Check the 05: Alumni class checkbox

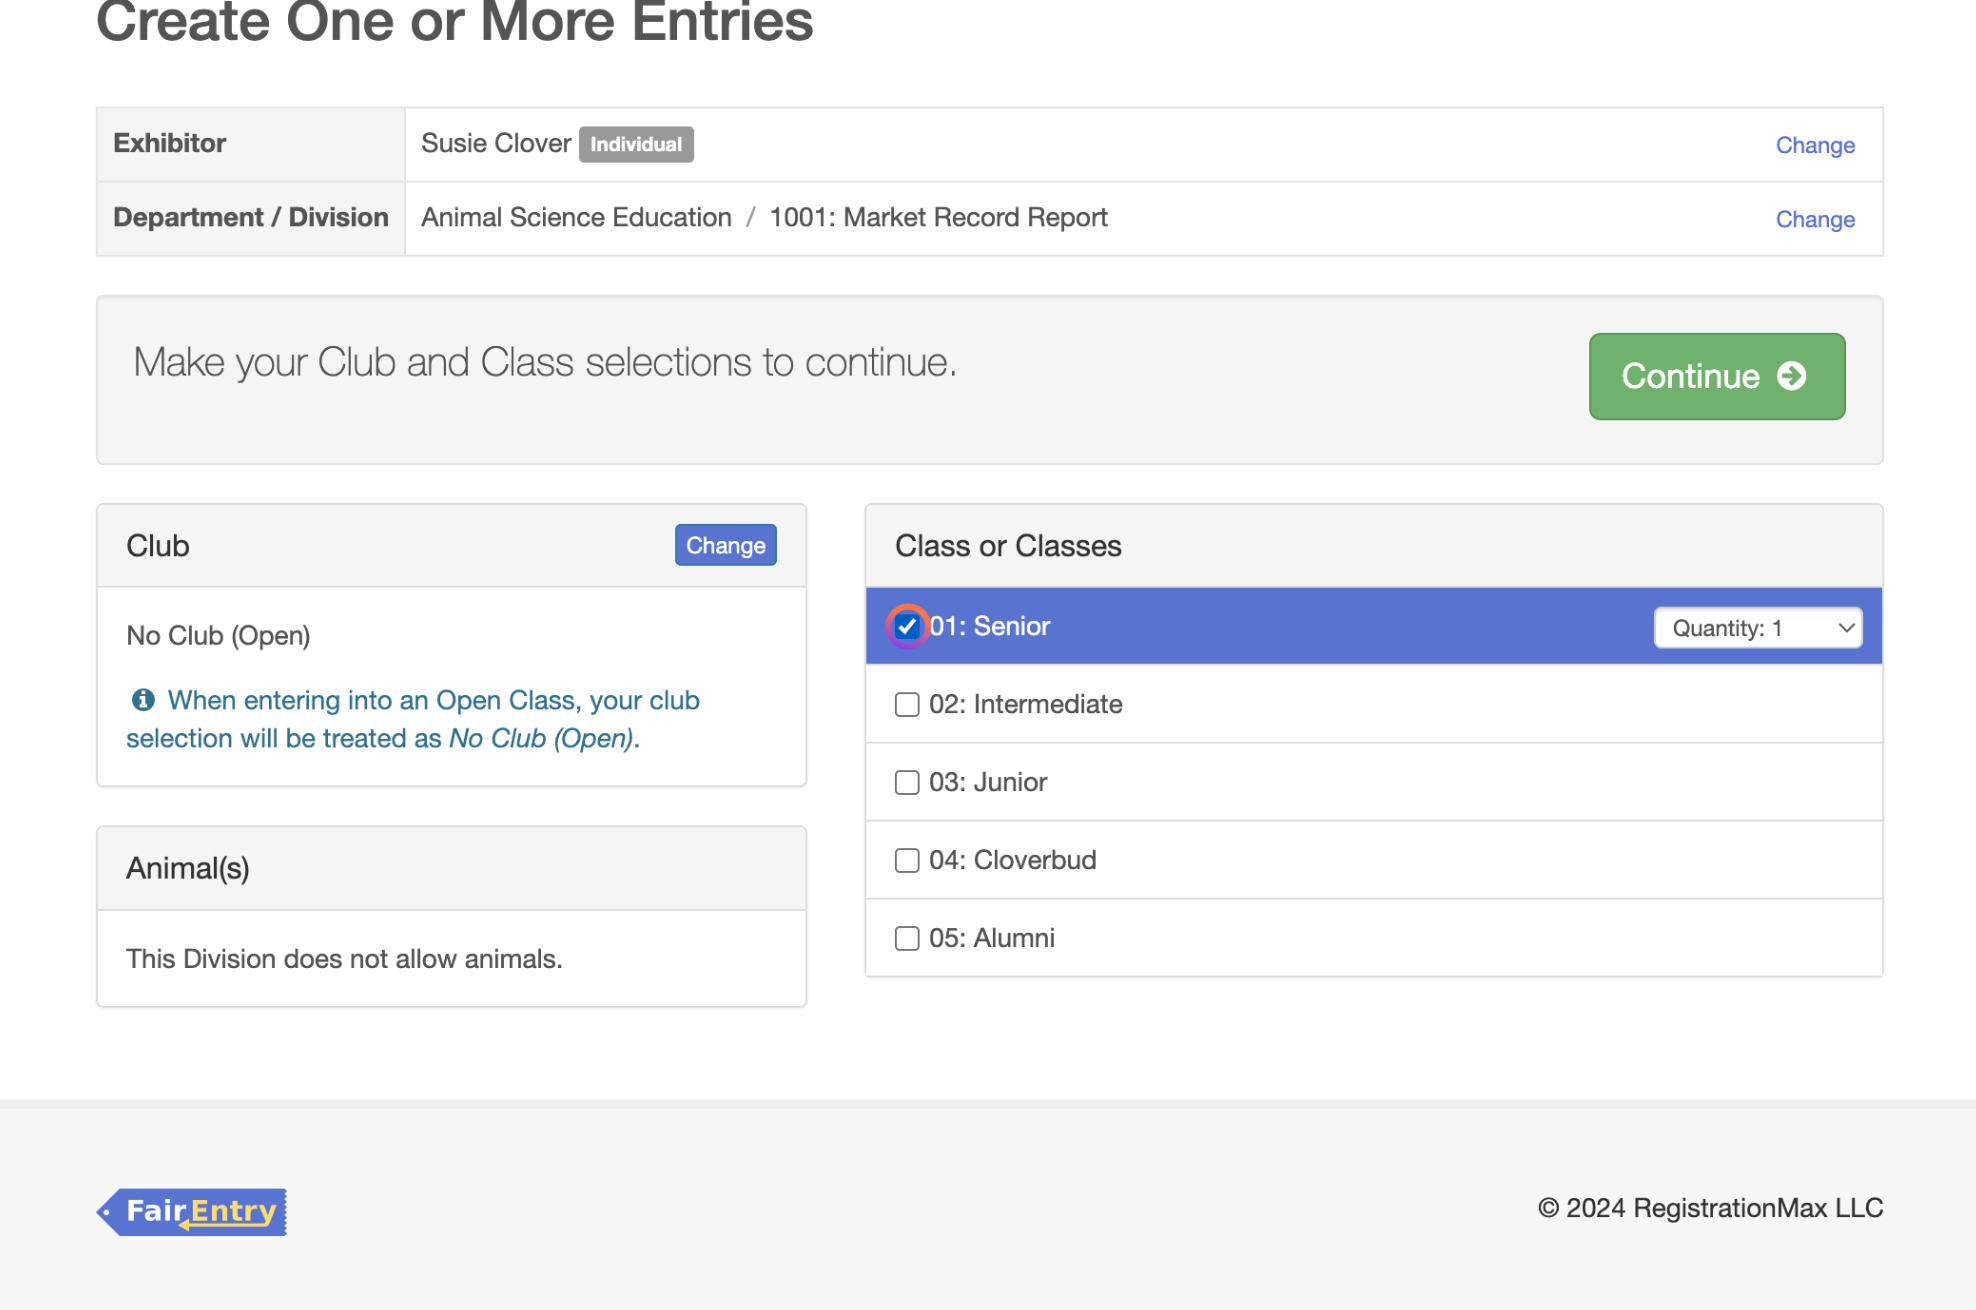[907, 938]
